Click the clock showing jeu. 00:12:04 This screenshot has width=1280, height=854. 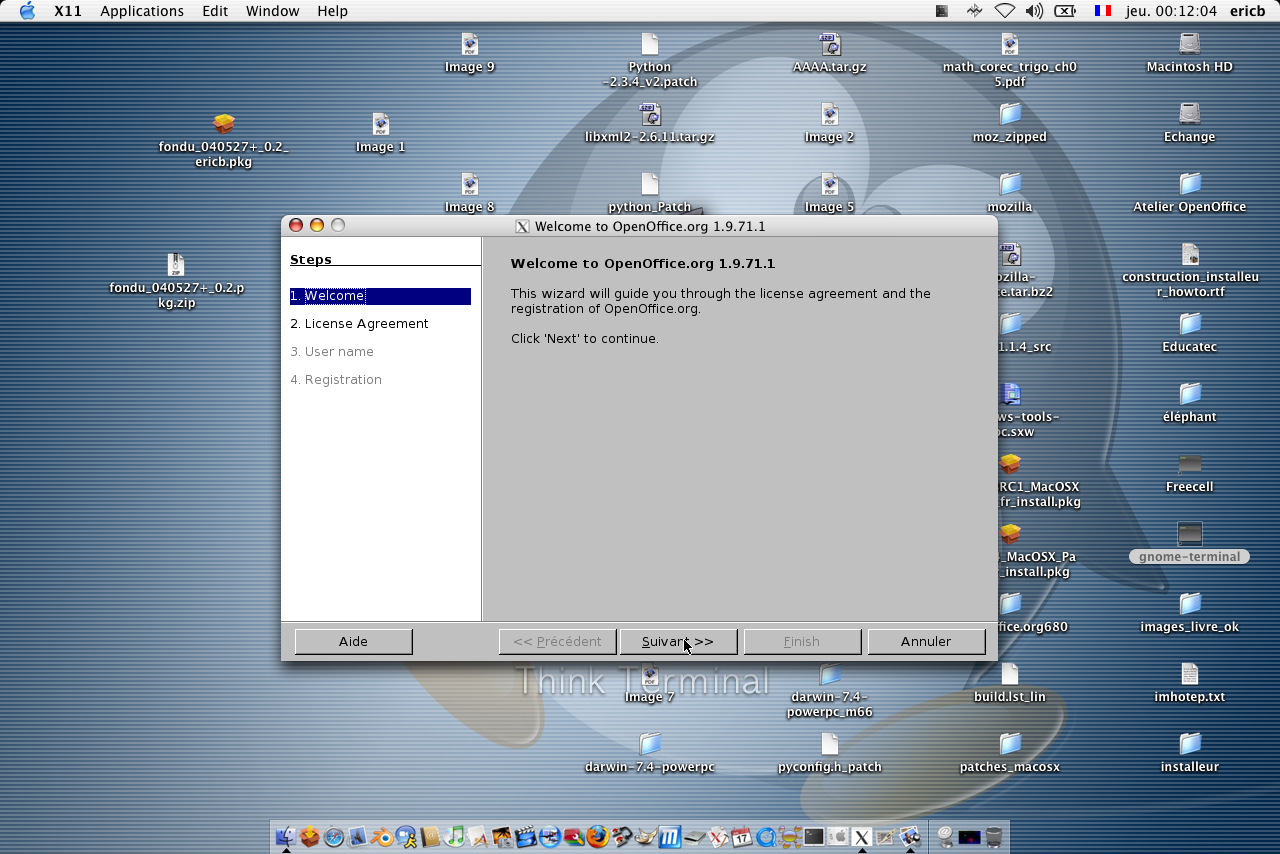1171,11
